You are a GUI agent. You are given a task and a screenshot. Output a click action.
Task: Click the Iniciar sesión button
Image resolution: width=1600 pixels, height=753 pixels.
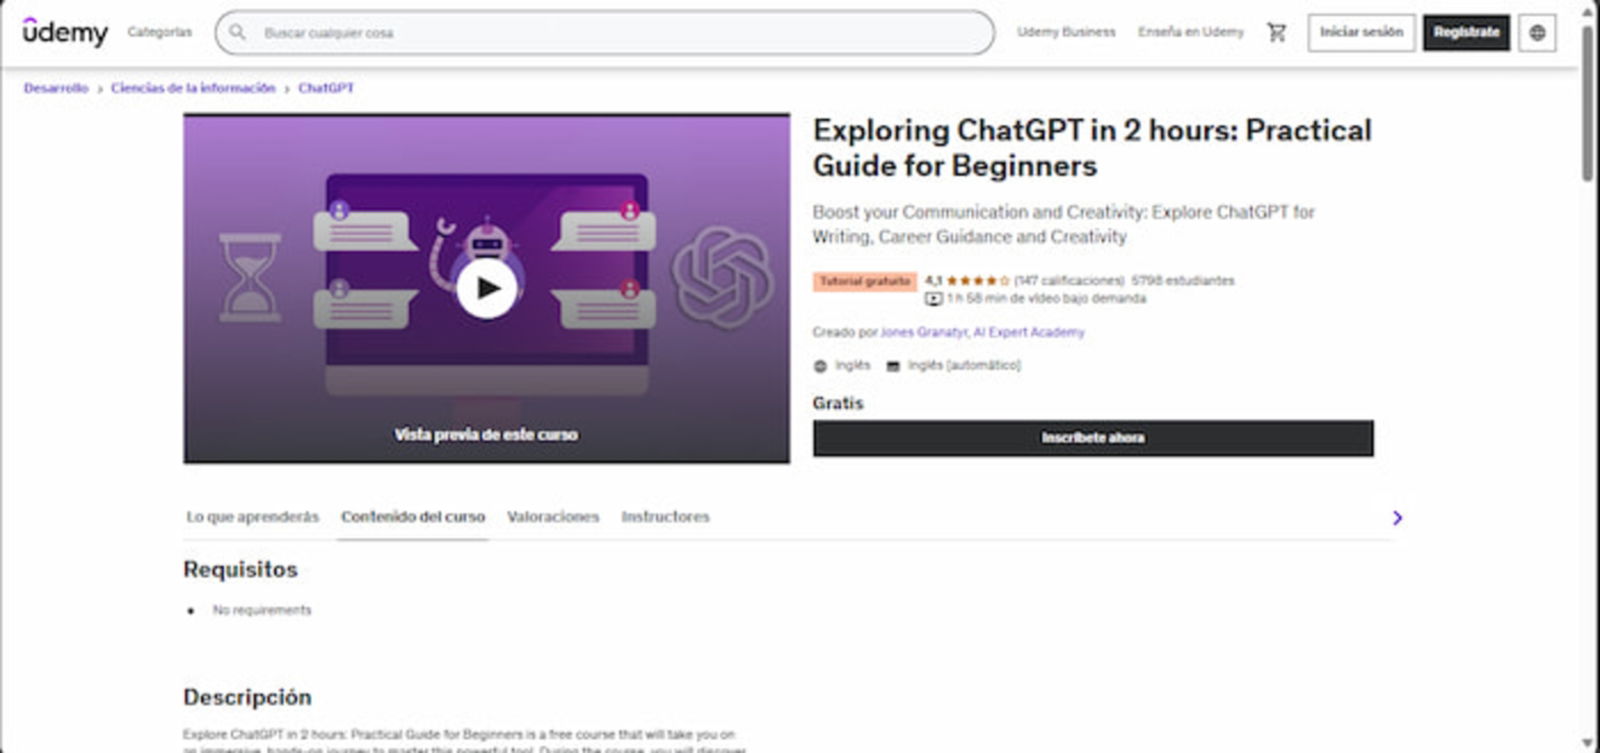[x=1361, y=32]
